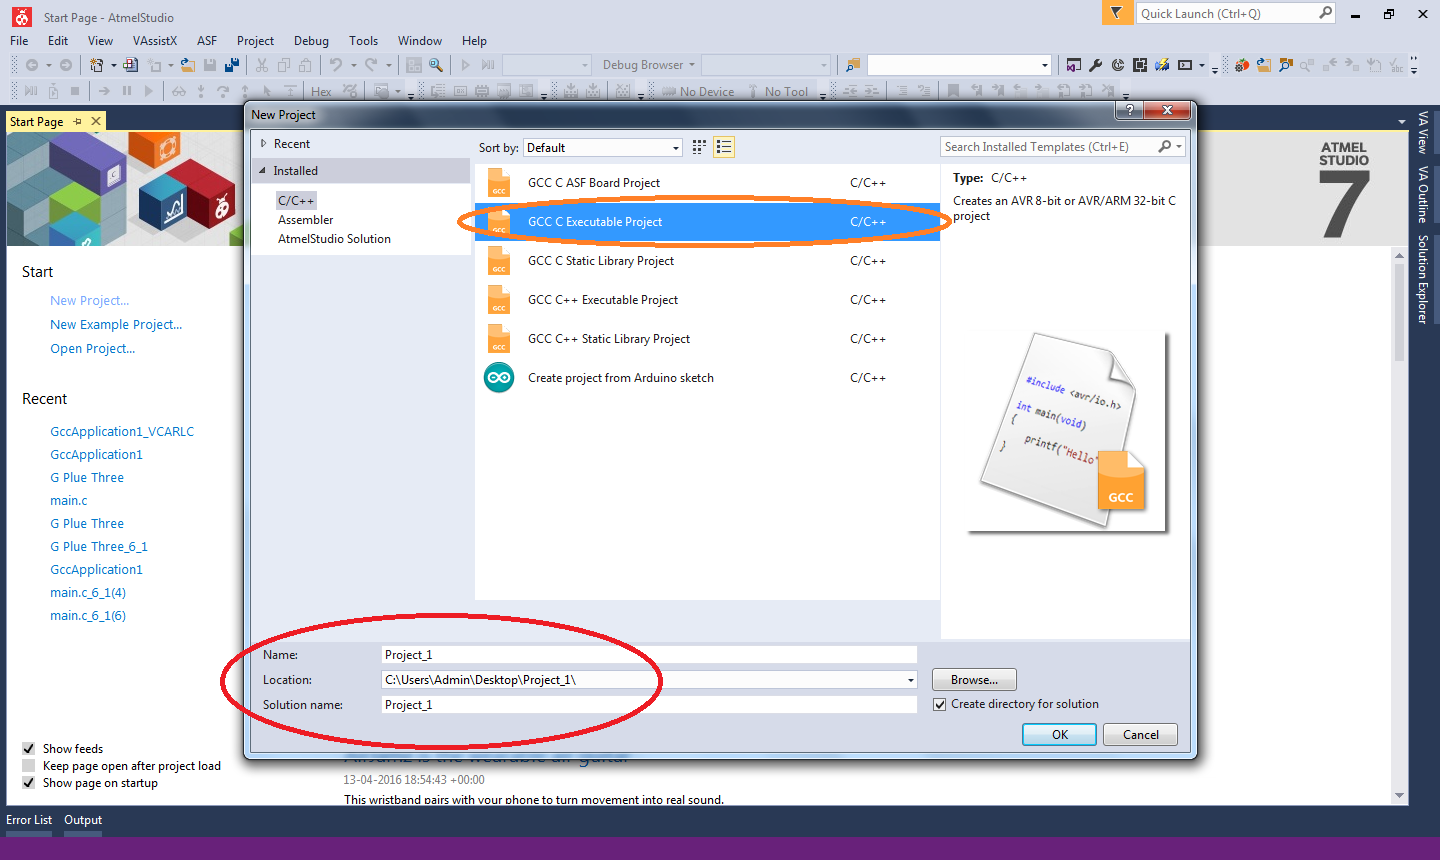Click the Quick Launch search icon
The width and height of the screenshot is (1442, 860).
[1325, 13]
